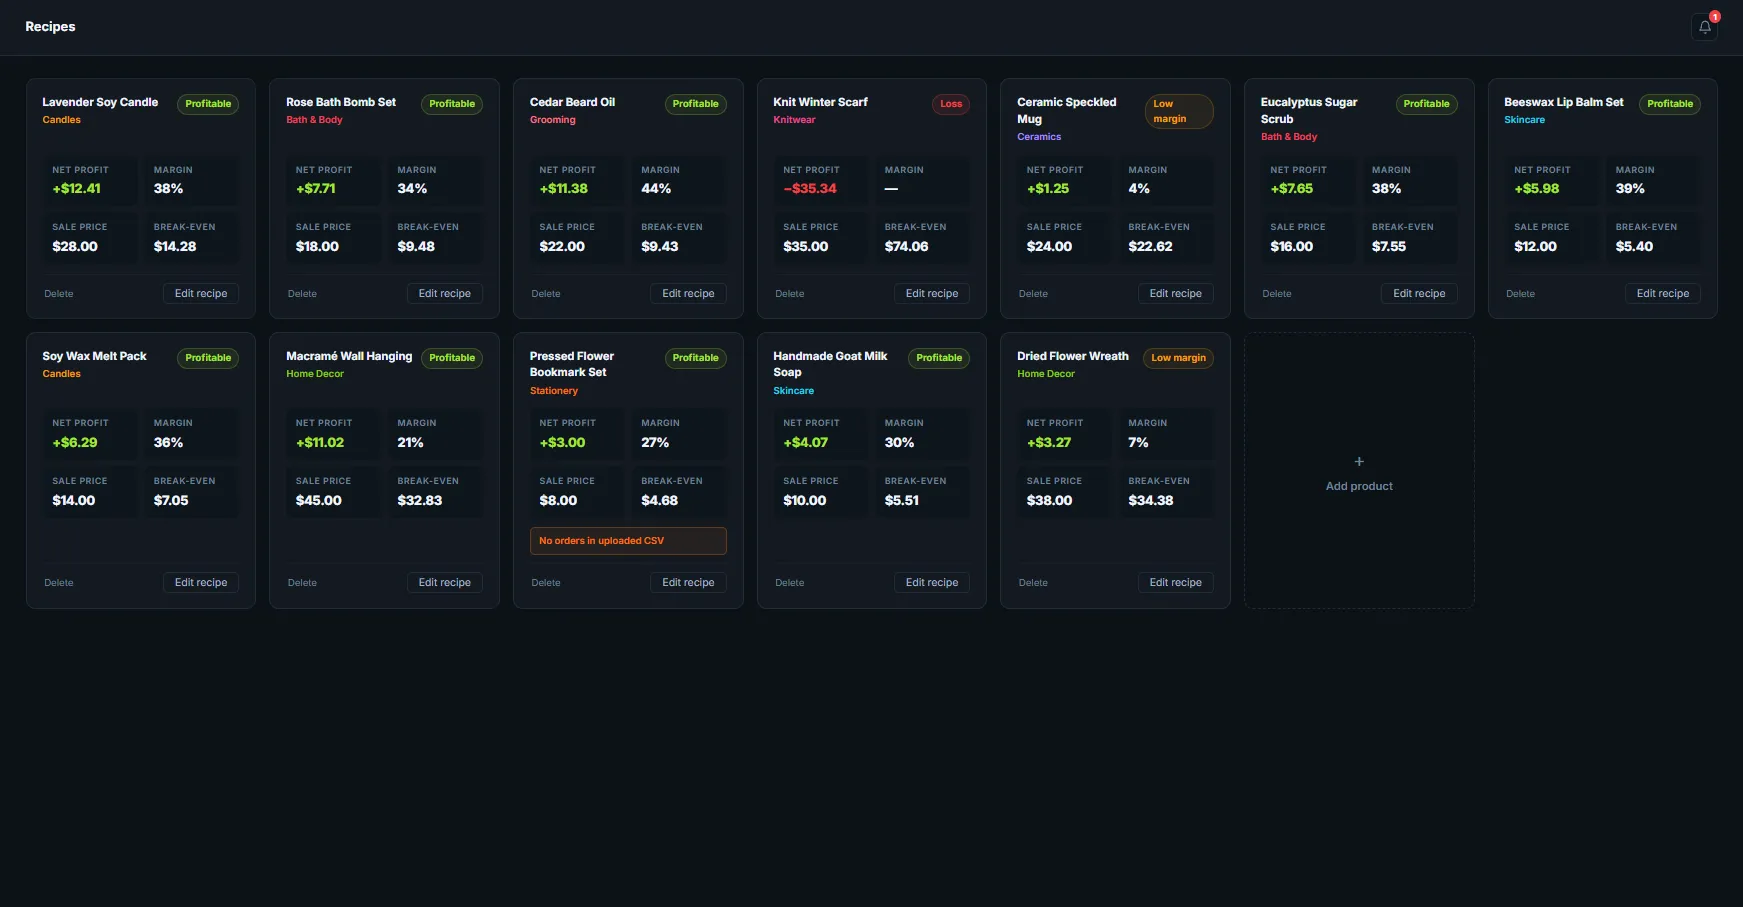
Task: Open the notifications bell icon
Action: 1705,27
